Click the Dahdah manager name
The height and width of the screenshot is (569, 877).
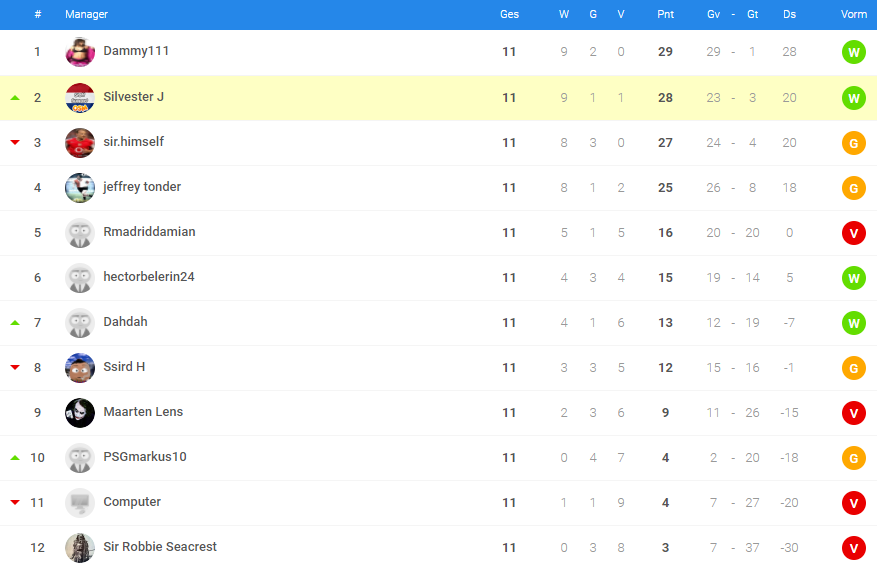(x=125, y=322)
